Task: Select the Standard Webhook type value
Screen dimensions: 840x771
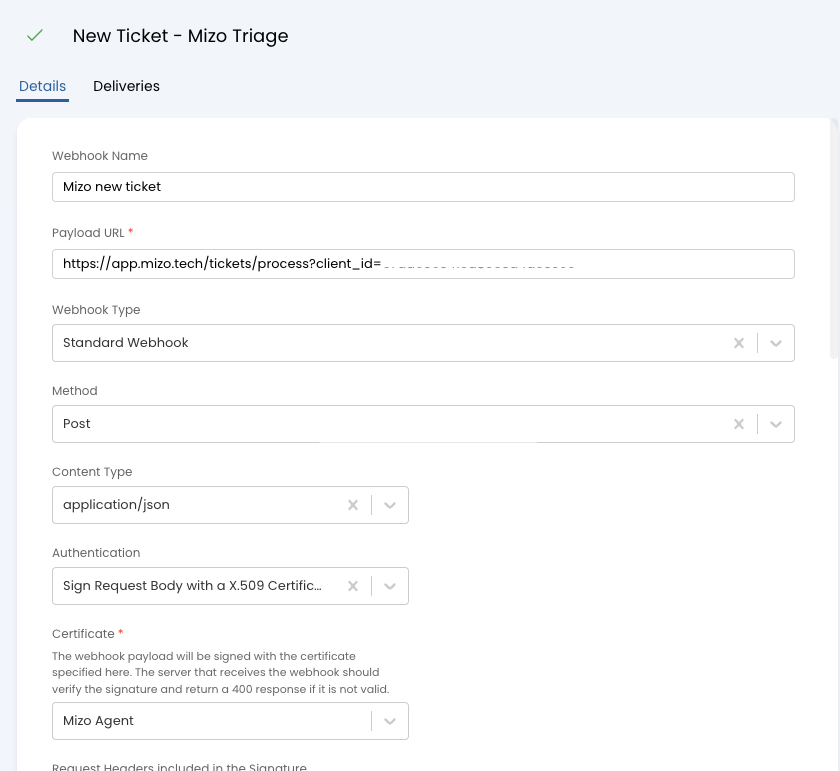Action: coord(126,343)
